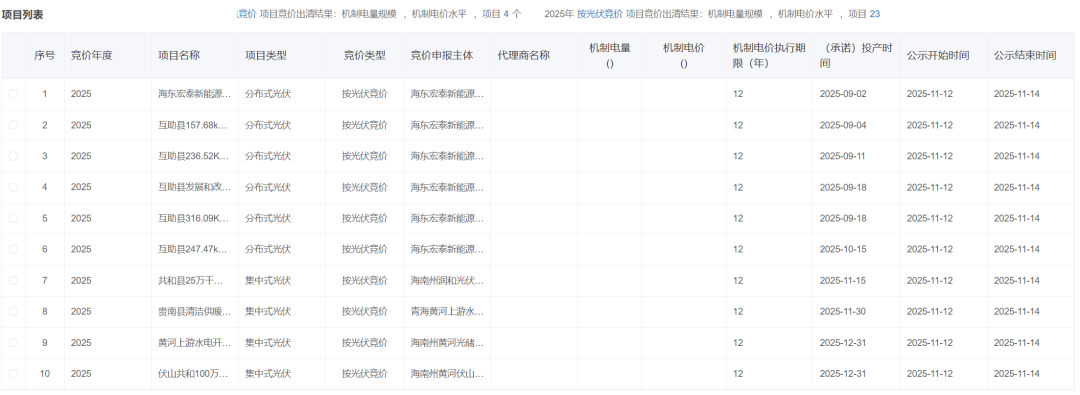This screenshot has height=395, width=1080.
Task: Click the 竞价年度 column header
Action: point(92,56)
